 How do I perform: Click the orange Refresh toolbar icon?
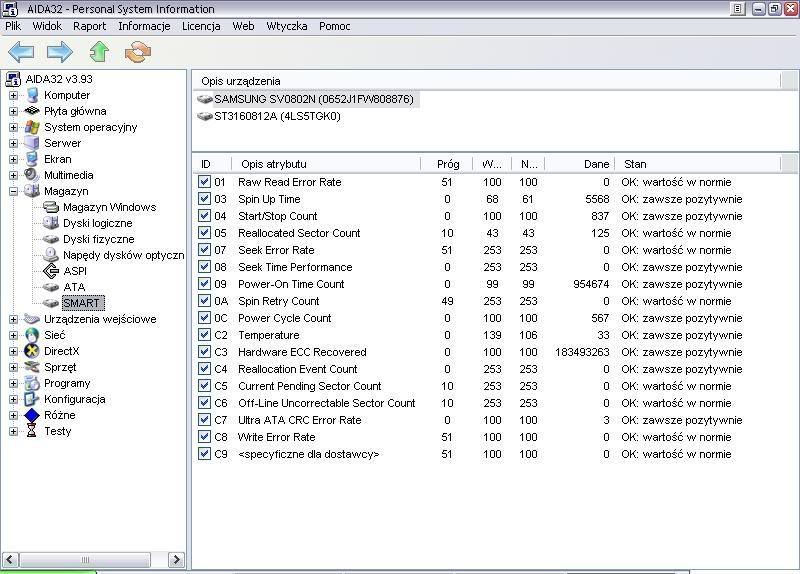138,52
